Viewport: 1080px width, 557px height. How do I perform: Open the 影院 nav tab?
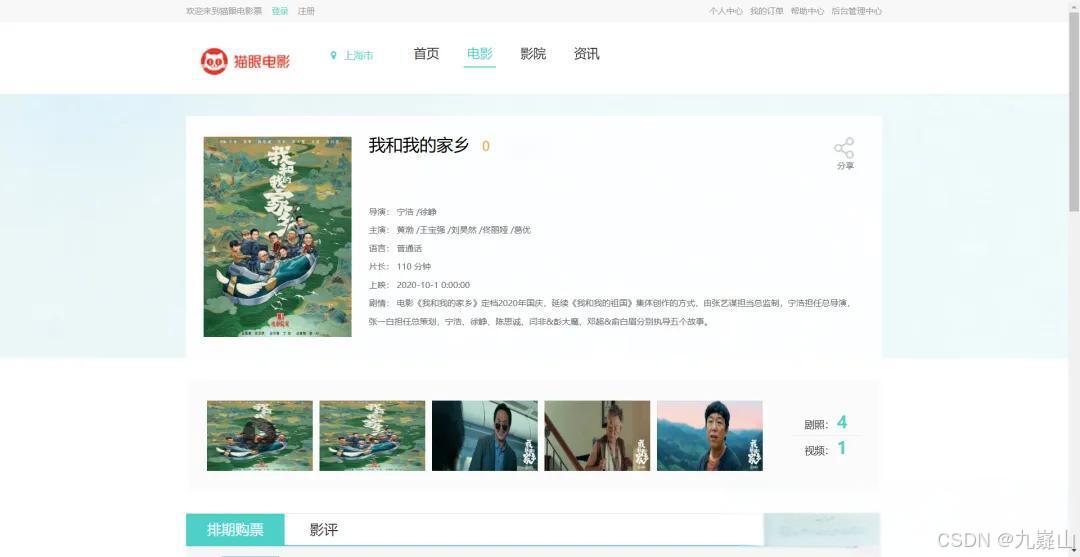pos(533,54)
